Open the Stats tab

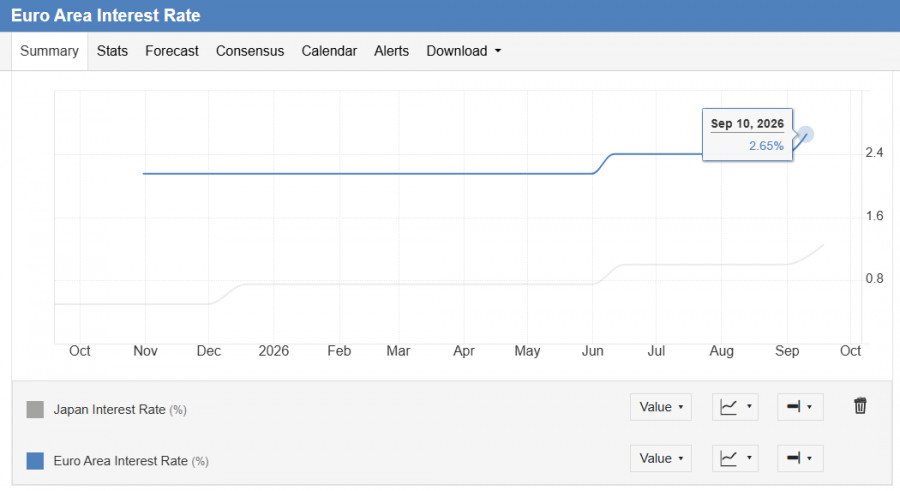pos(112,51)
